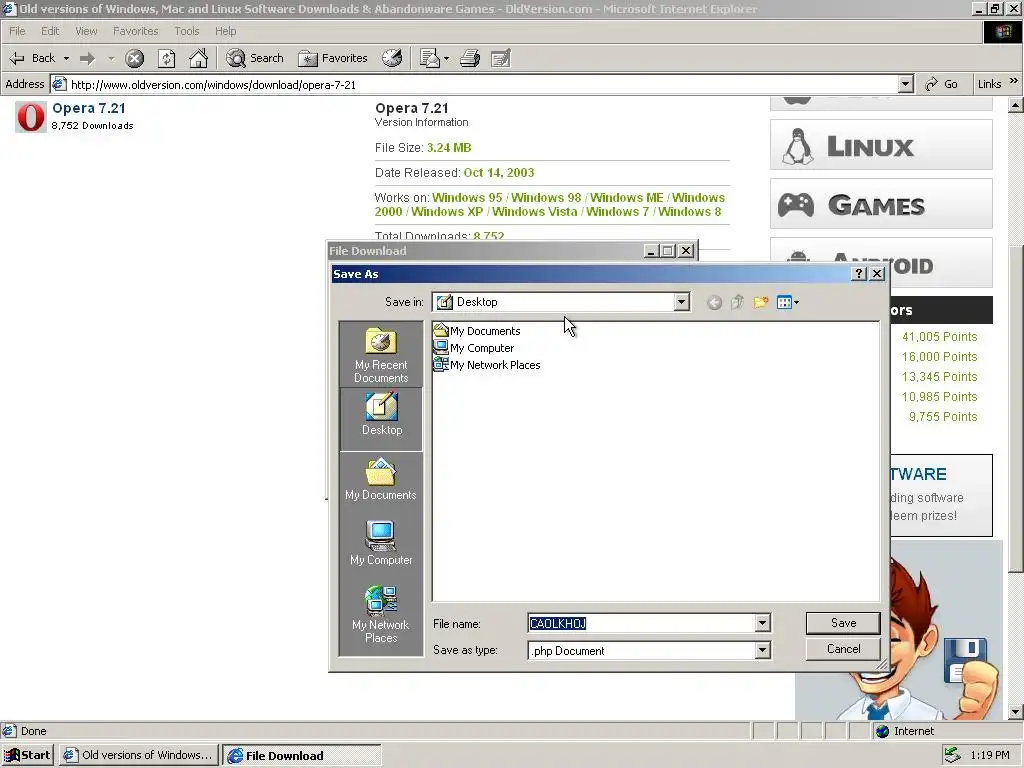Open the Search pane in IE toolbar

255,58
